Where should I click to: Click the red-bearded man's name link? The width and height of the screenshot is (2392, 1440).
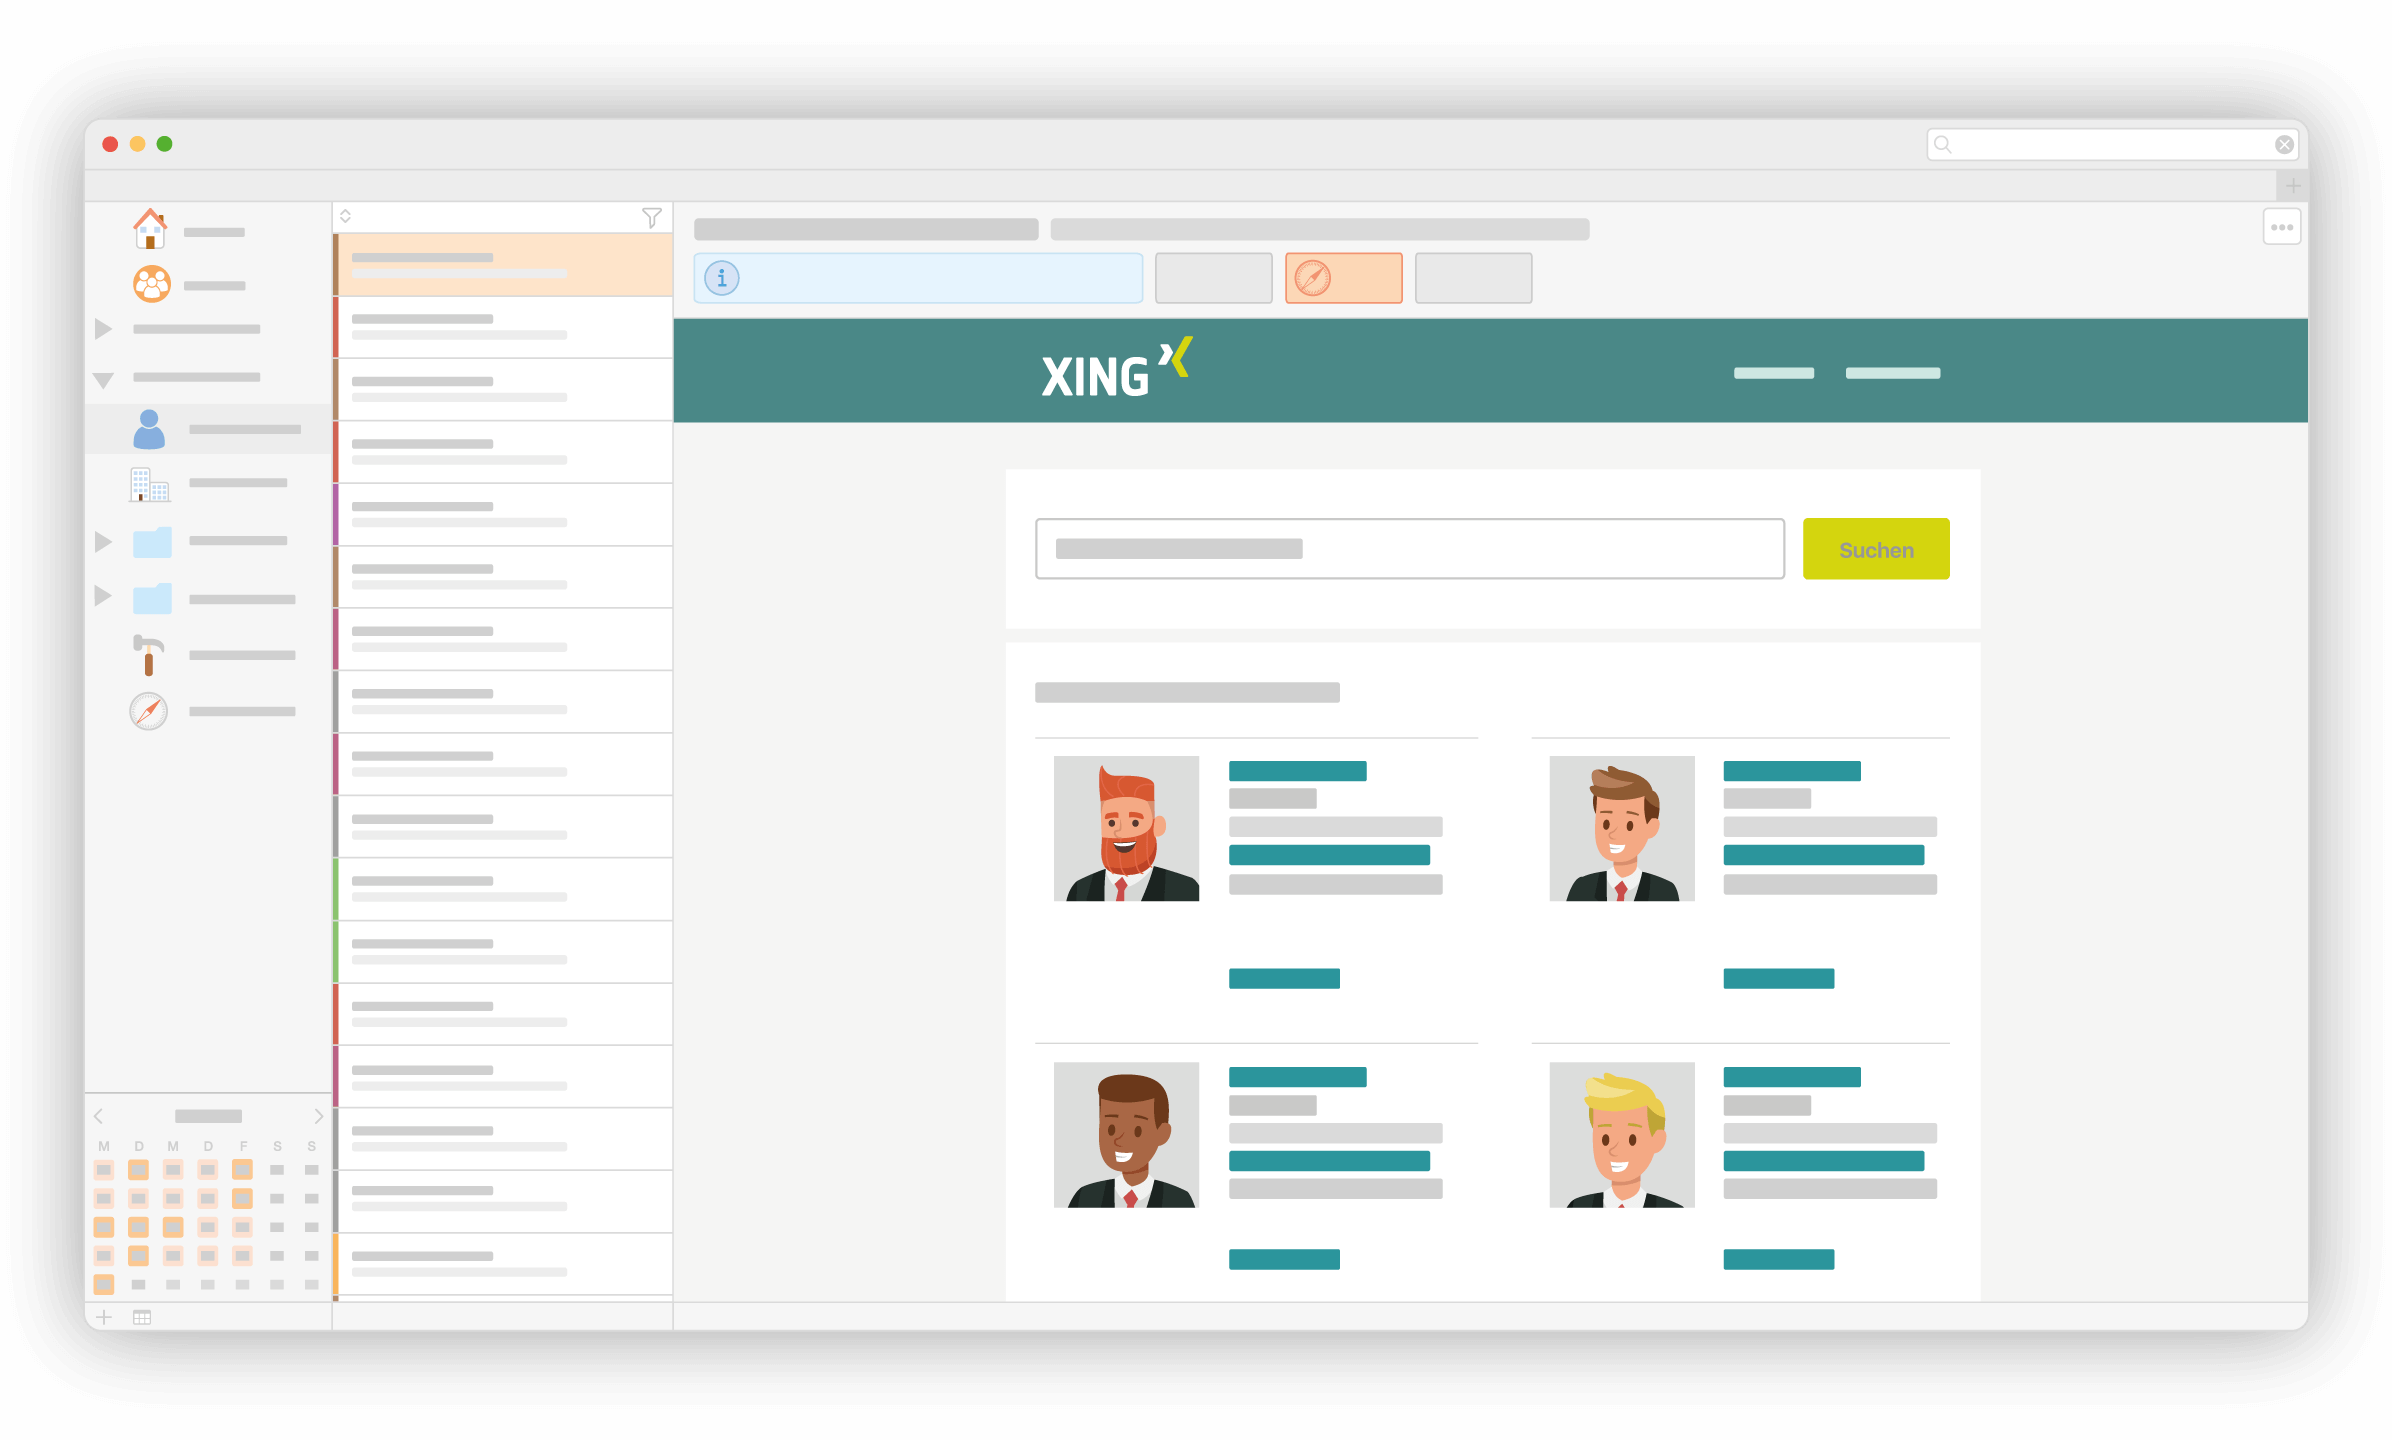point(1297,771)
